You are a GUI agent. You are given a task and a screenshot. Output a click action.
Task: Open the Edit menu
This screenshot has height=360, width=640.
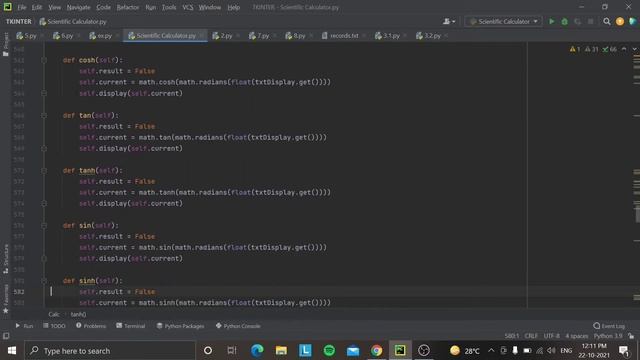[x=37, y=7]
